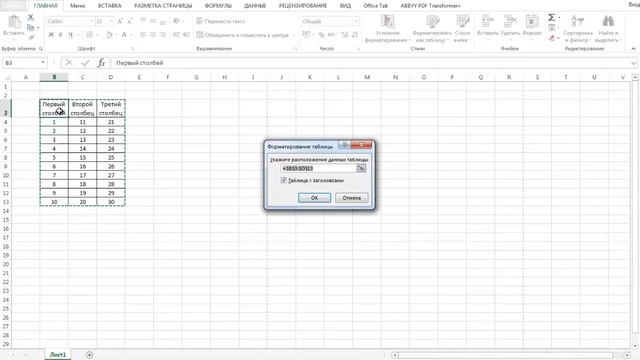Open Cell Styles (Стили ячеек) menu
This screenshot has height=360, width=640.
point(462,28)
